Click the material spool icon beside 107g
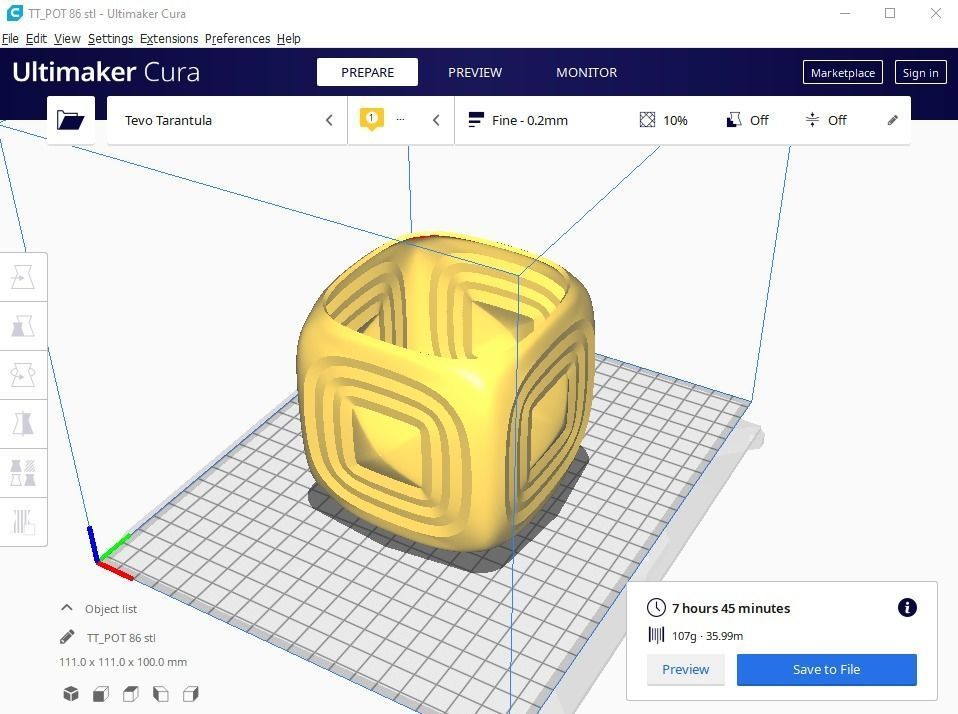This screenshot has height=714, width=958. (x=656, y=635)
